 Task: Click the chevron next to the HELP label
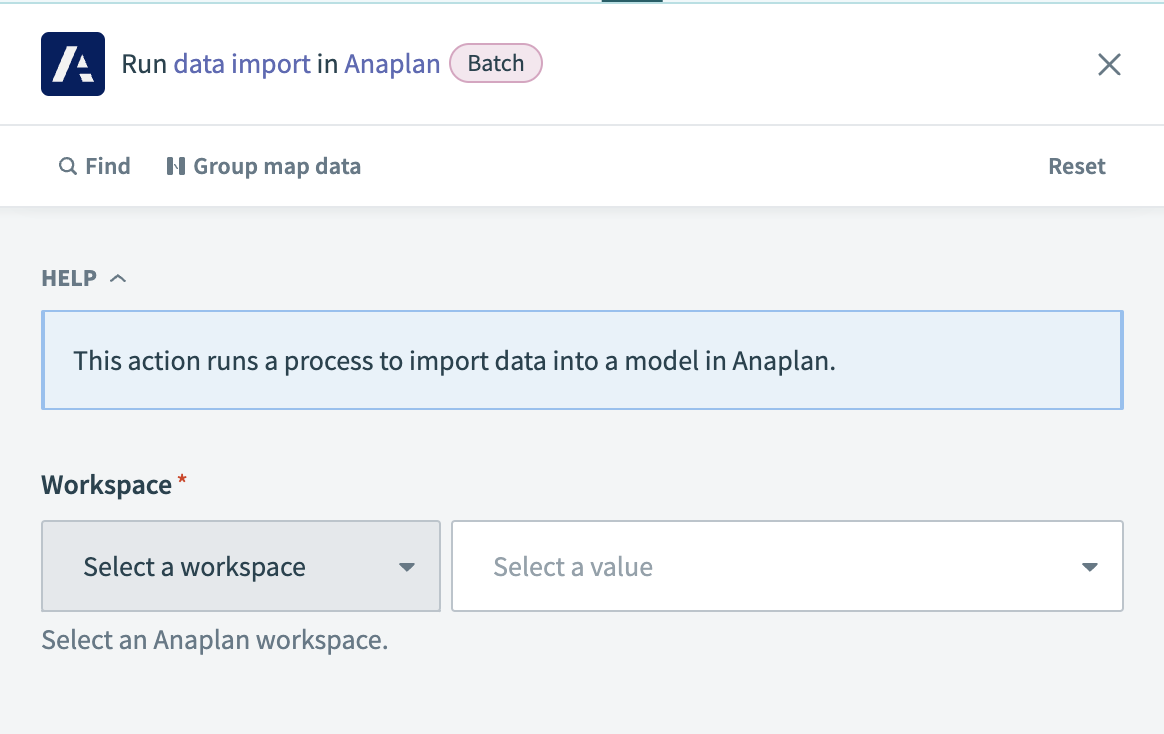pos(118,277)
